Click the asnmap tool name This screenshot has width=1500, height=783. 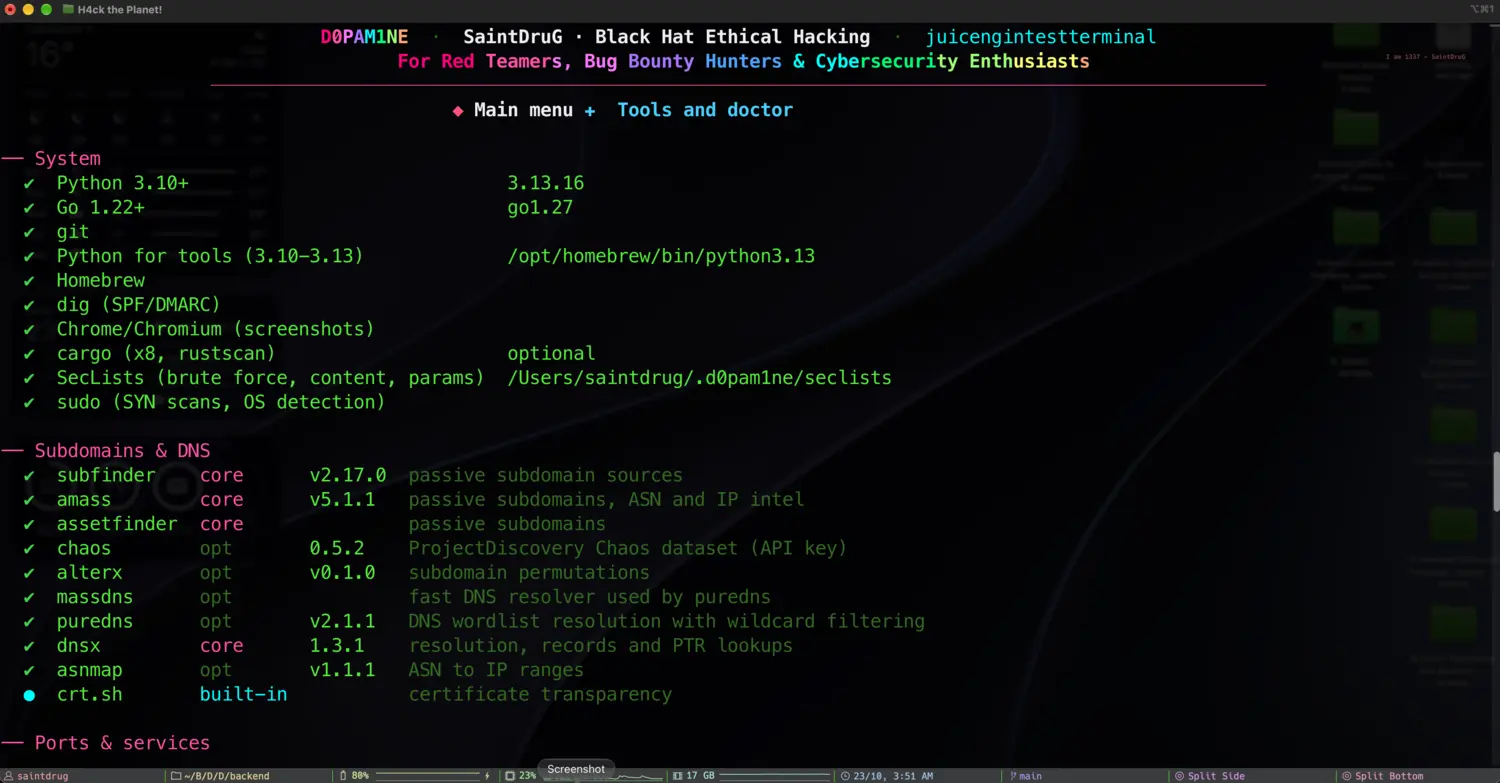tap(89, 670)
